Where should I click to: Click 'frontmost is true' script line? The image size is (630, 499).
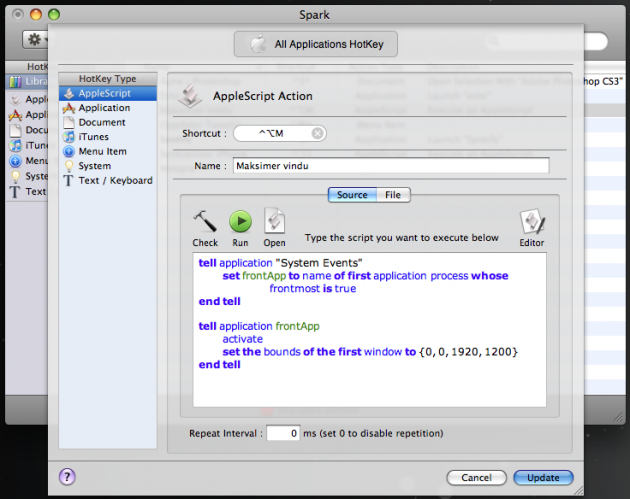pos(313,288)
